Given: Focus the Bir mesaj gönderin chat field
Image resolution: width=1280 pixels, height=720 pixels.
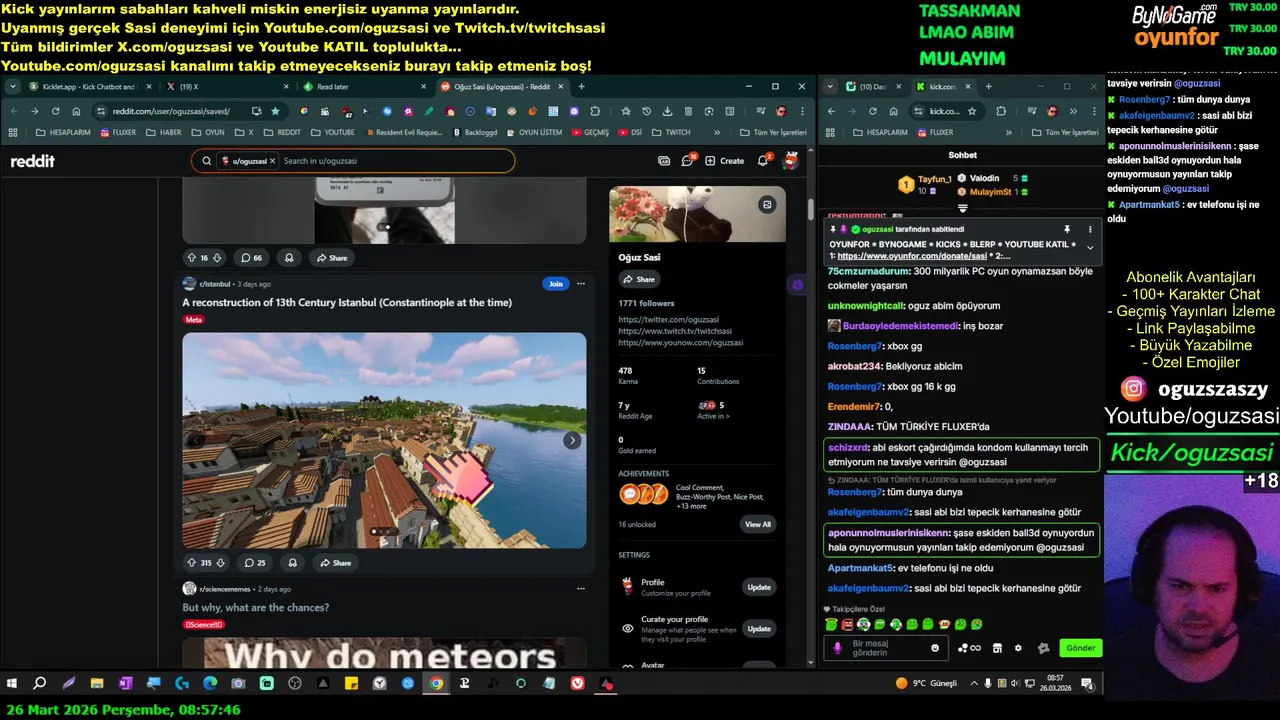Looking at the screenshot, I should click(x=885, y=648).
